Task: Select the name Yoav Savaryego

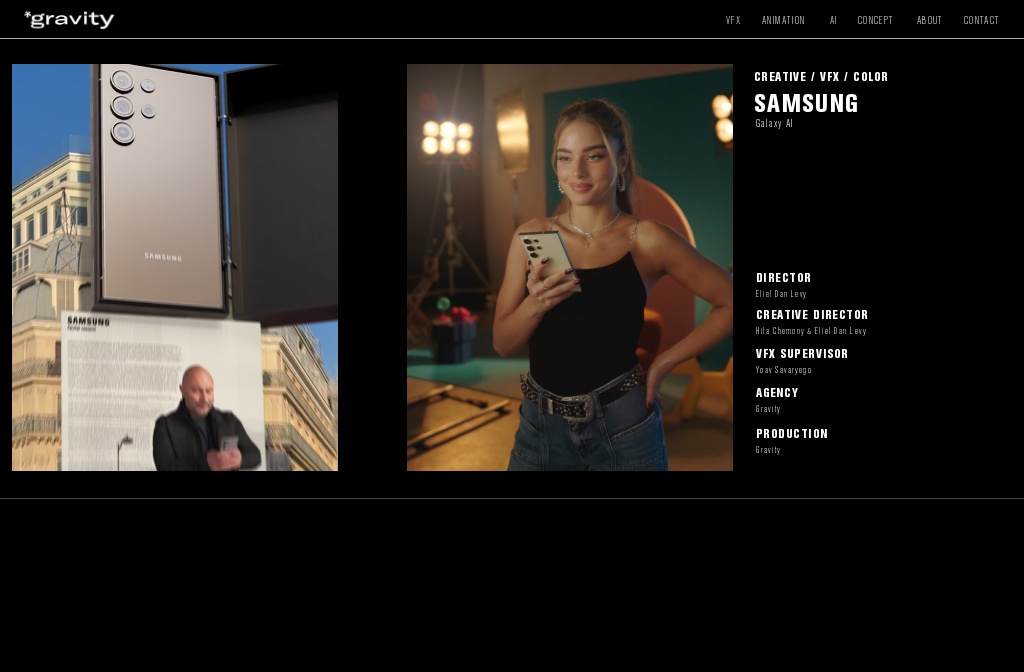Action: point(783,370)
